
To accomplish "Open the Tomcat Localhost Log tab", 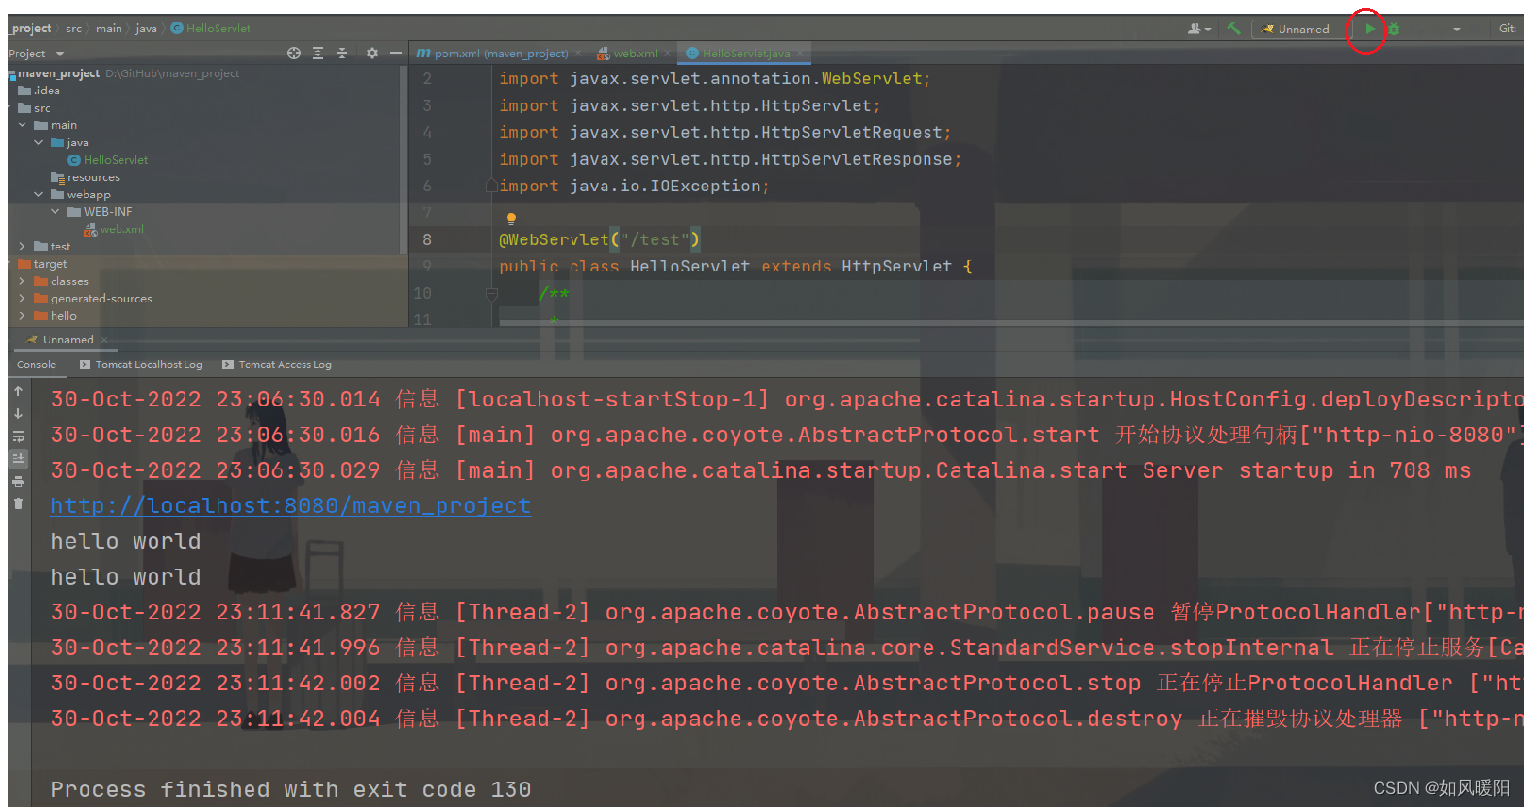I will 141,365.
